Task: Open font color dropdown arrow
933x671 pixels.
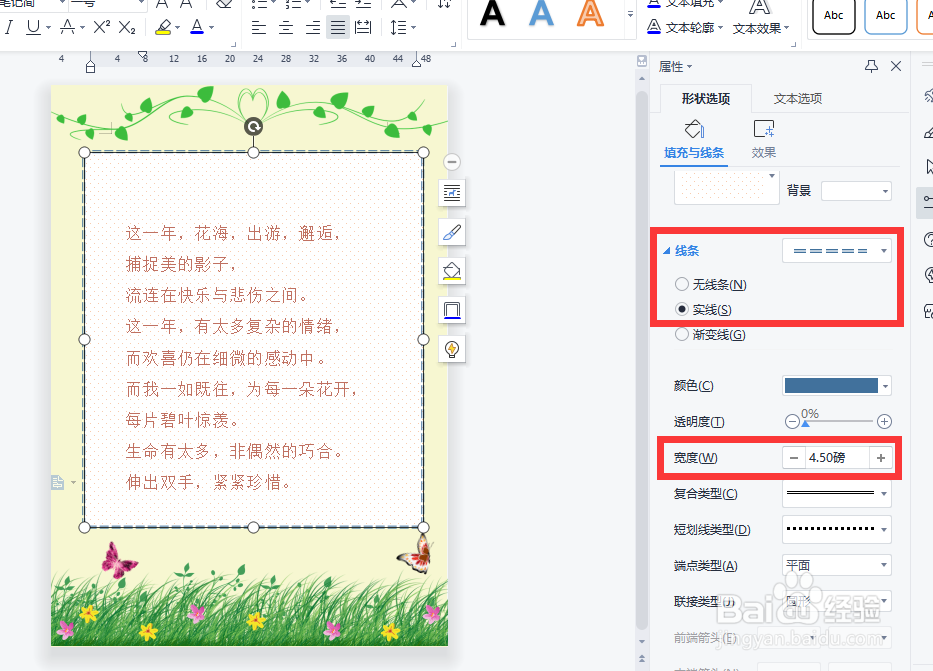Action: click(211, 27)
